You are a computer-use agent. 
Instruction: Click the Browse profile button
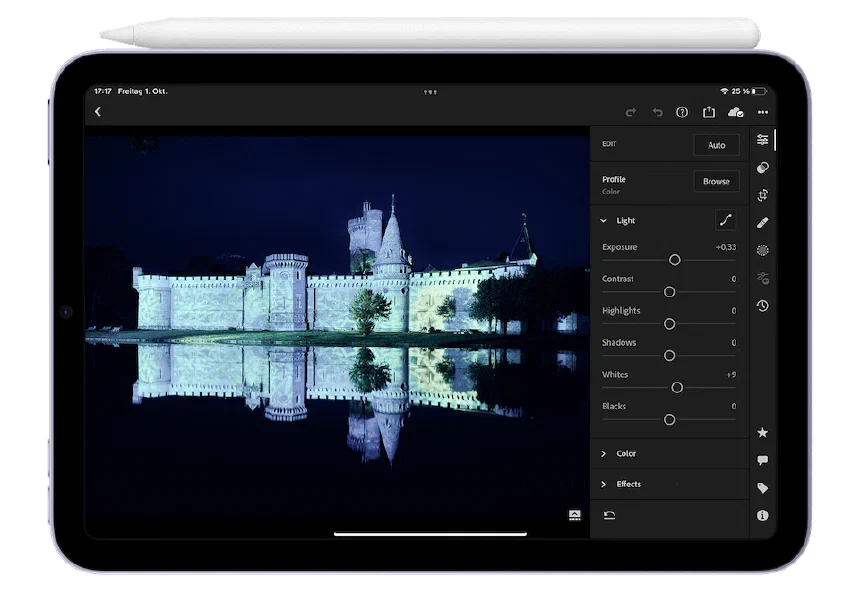coord(716,181)
